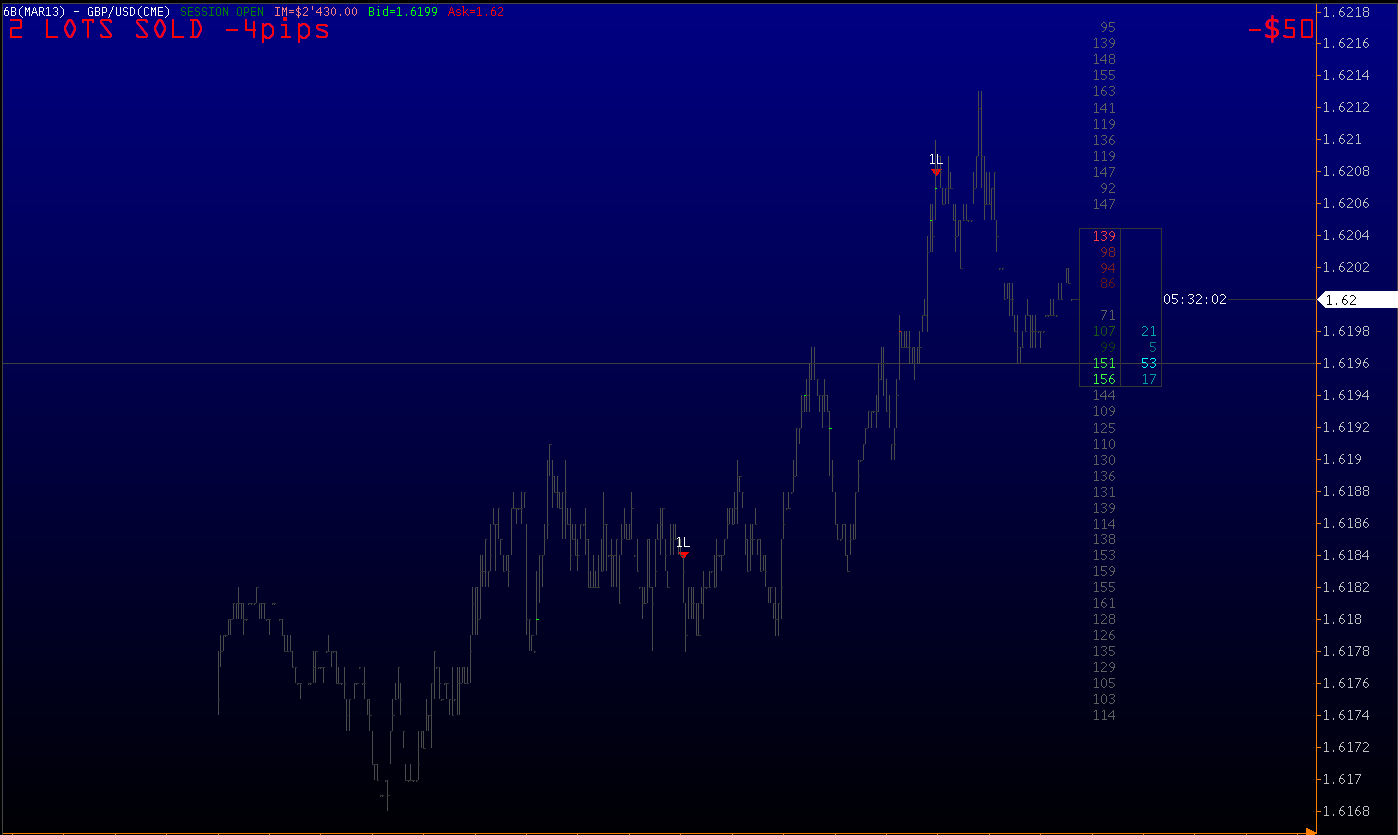Click the red 139 ask volume in the ladder box
The width and height of the screenshot is (1398, 835).
1104,236
